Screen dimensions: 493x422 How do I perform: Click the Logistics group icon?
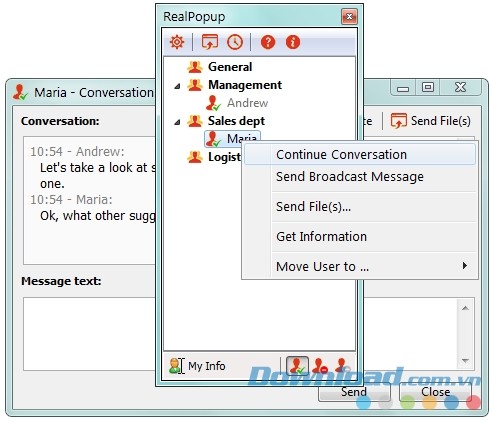(195, 157)
